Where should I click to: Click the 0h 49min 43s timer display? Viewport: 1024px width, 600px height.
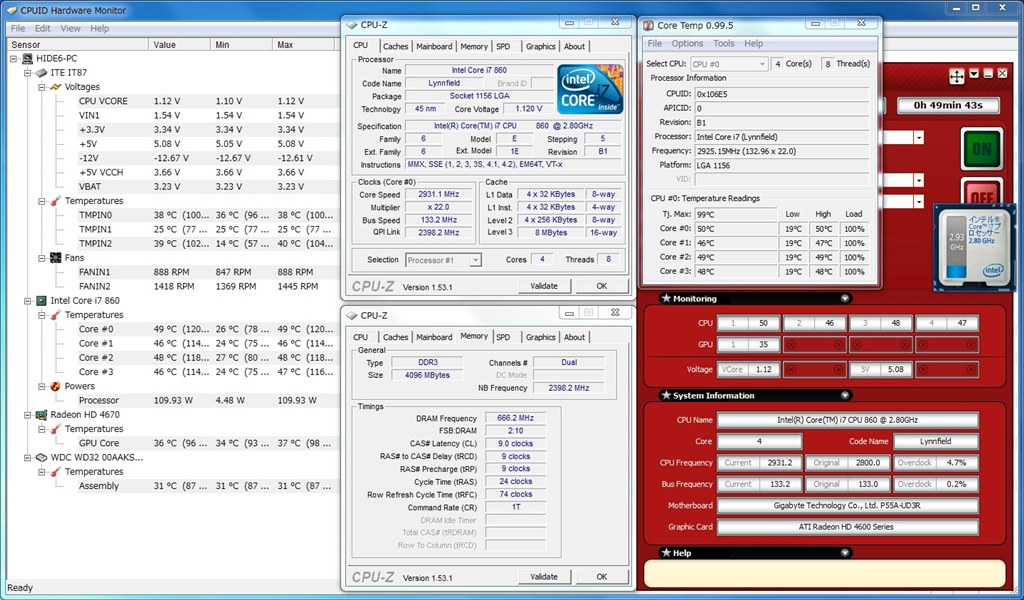click(948, 105)
